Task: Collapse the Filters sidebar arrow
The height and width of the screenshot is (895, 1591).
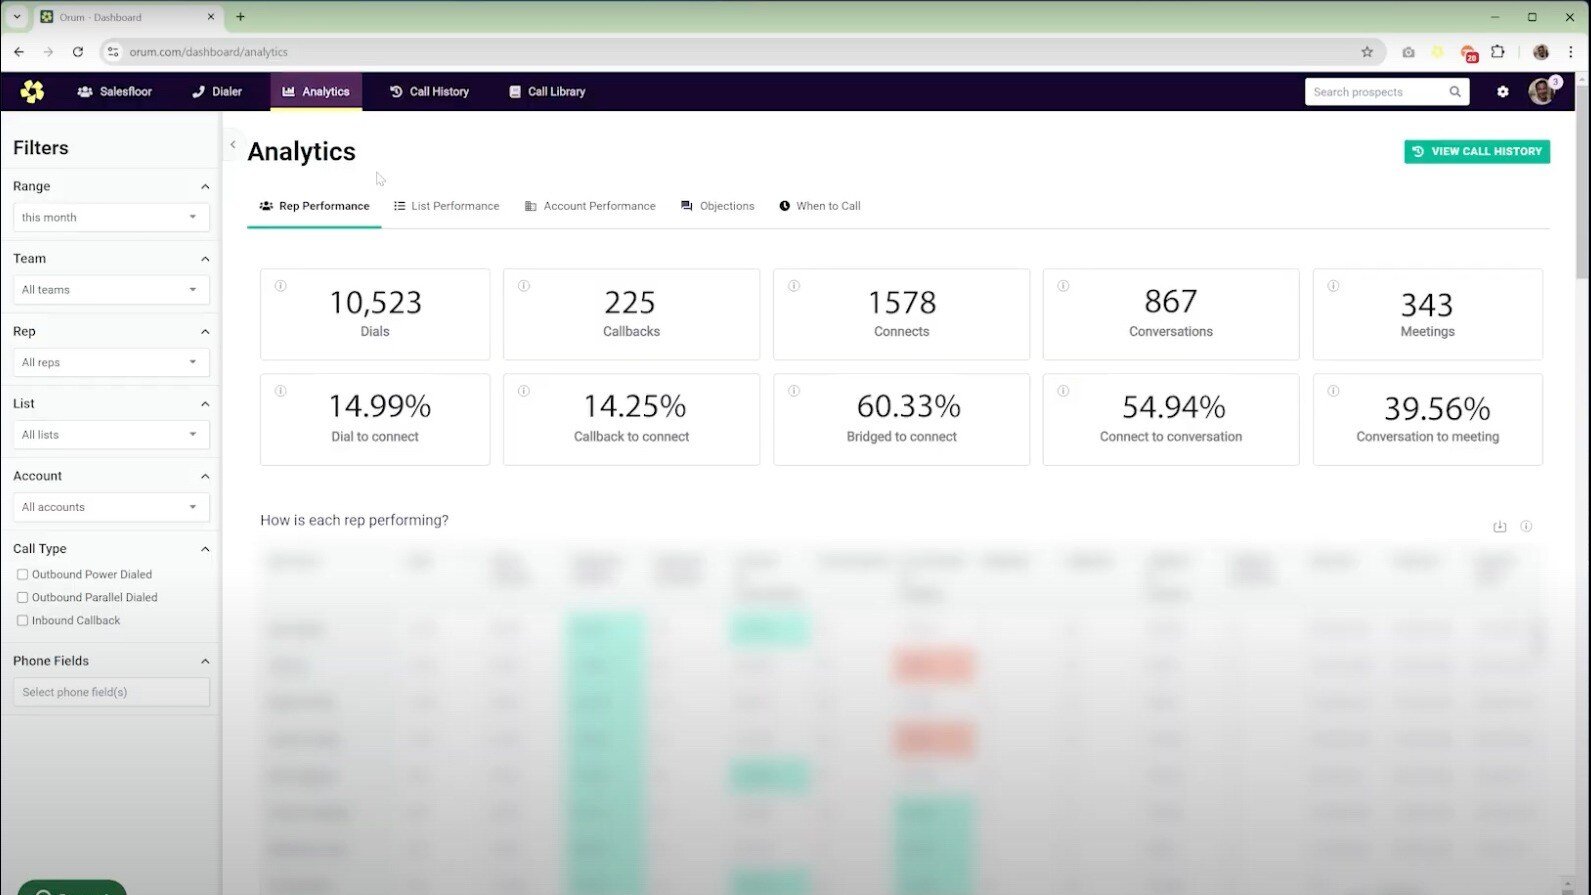Action: (233, 145)
